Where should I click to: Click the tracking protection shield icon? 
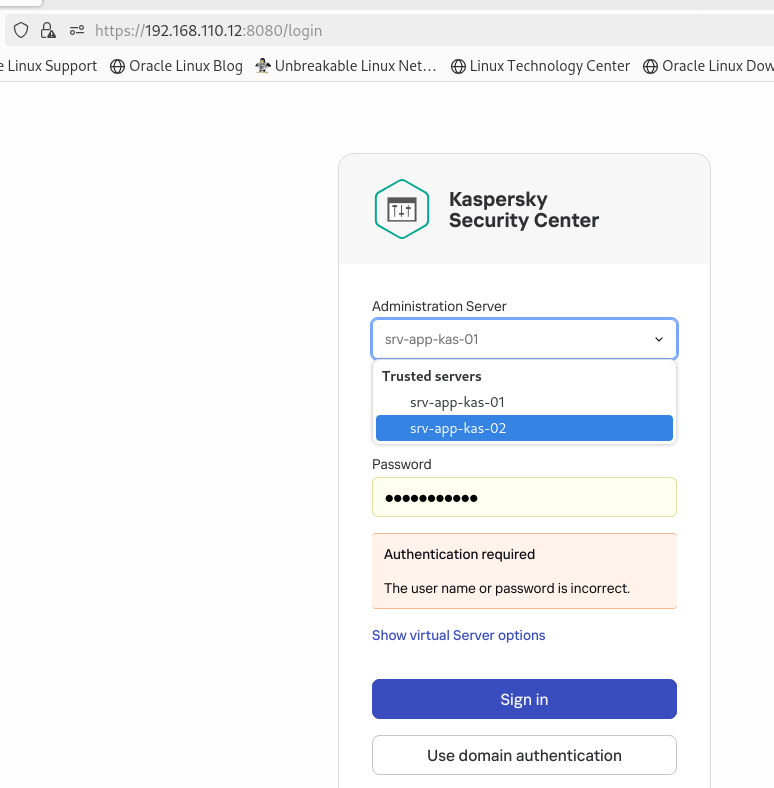[x=21, y=31]
